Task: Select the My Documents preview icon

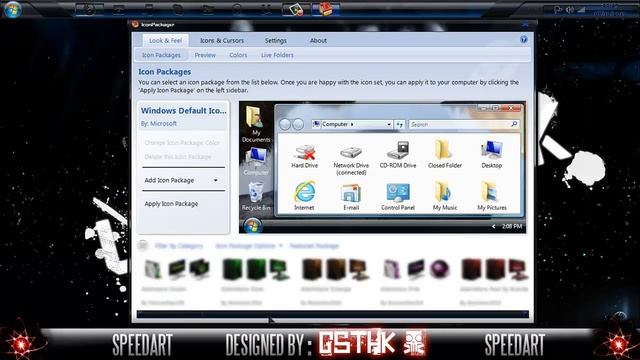Action: click(x=255, y=118)
